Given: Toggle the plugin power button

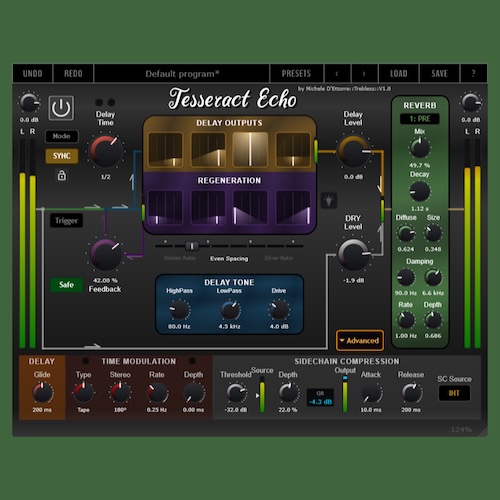Looking at the screenshot, I should coord(61,108).
